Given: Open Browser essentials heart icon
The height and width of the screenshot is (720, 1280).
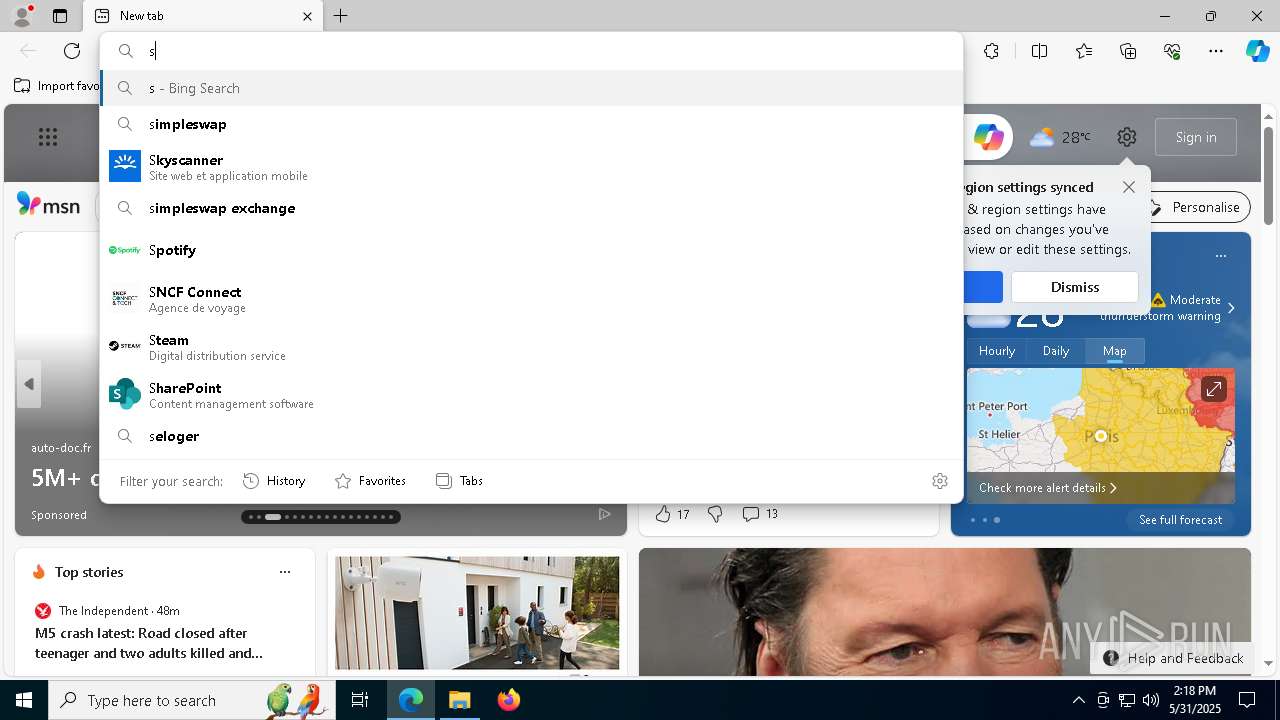Looking at the screenshot, I should 1172,51.
